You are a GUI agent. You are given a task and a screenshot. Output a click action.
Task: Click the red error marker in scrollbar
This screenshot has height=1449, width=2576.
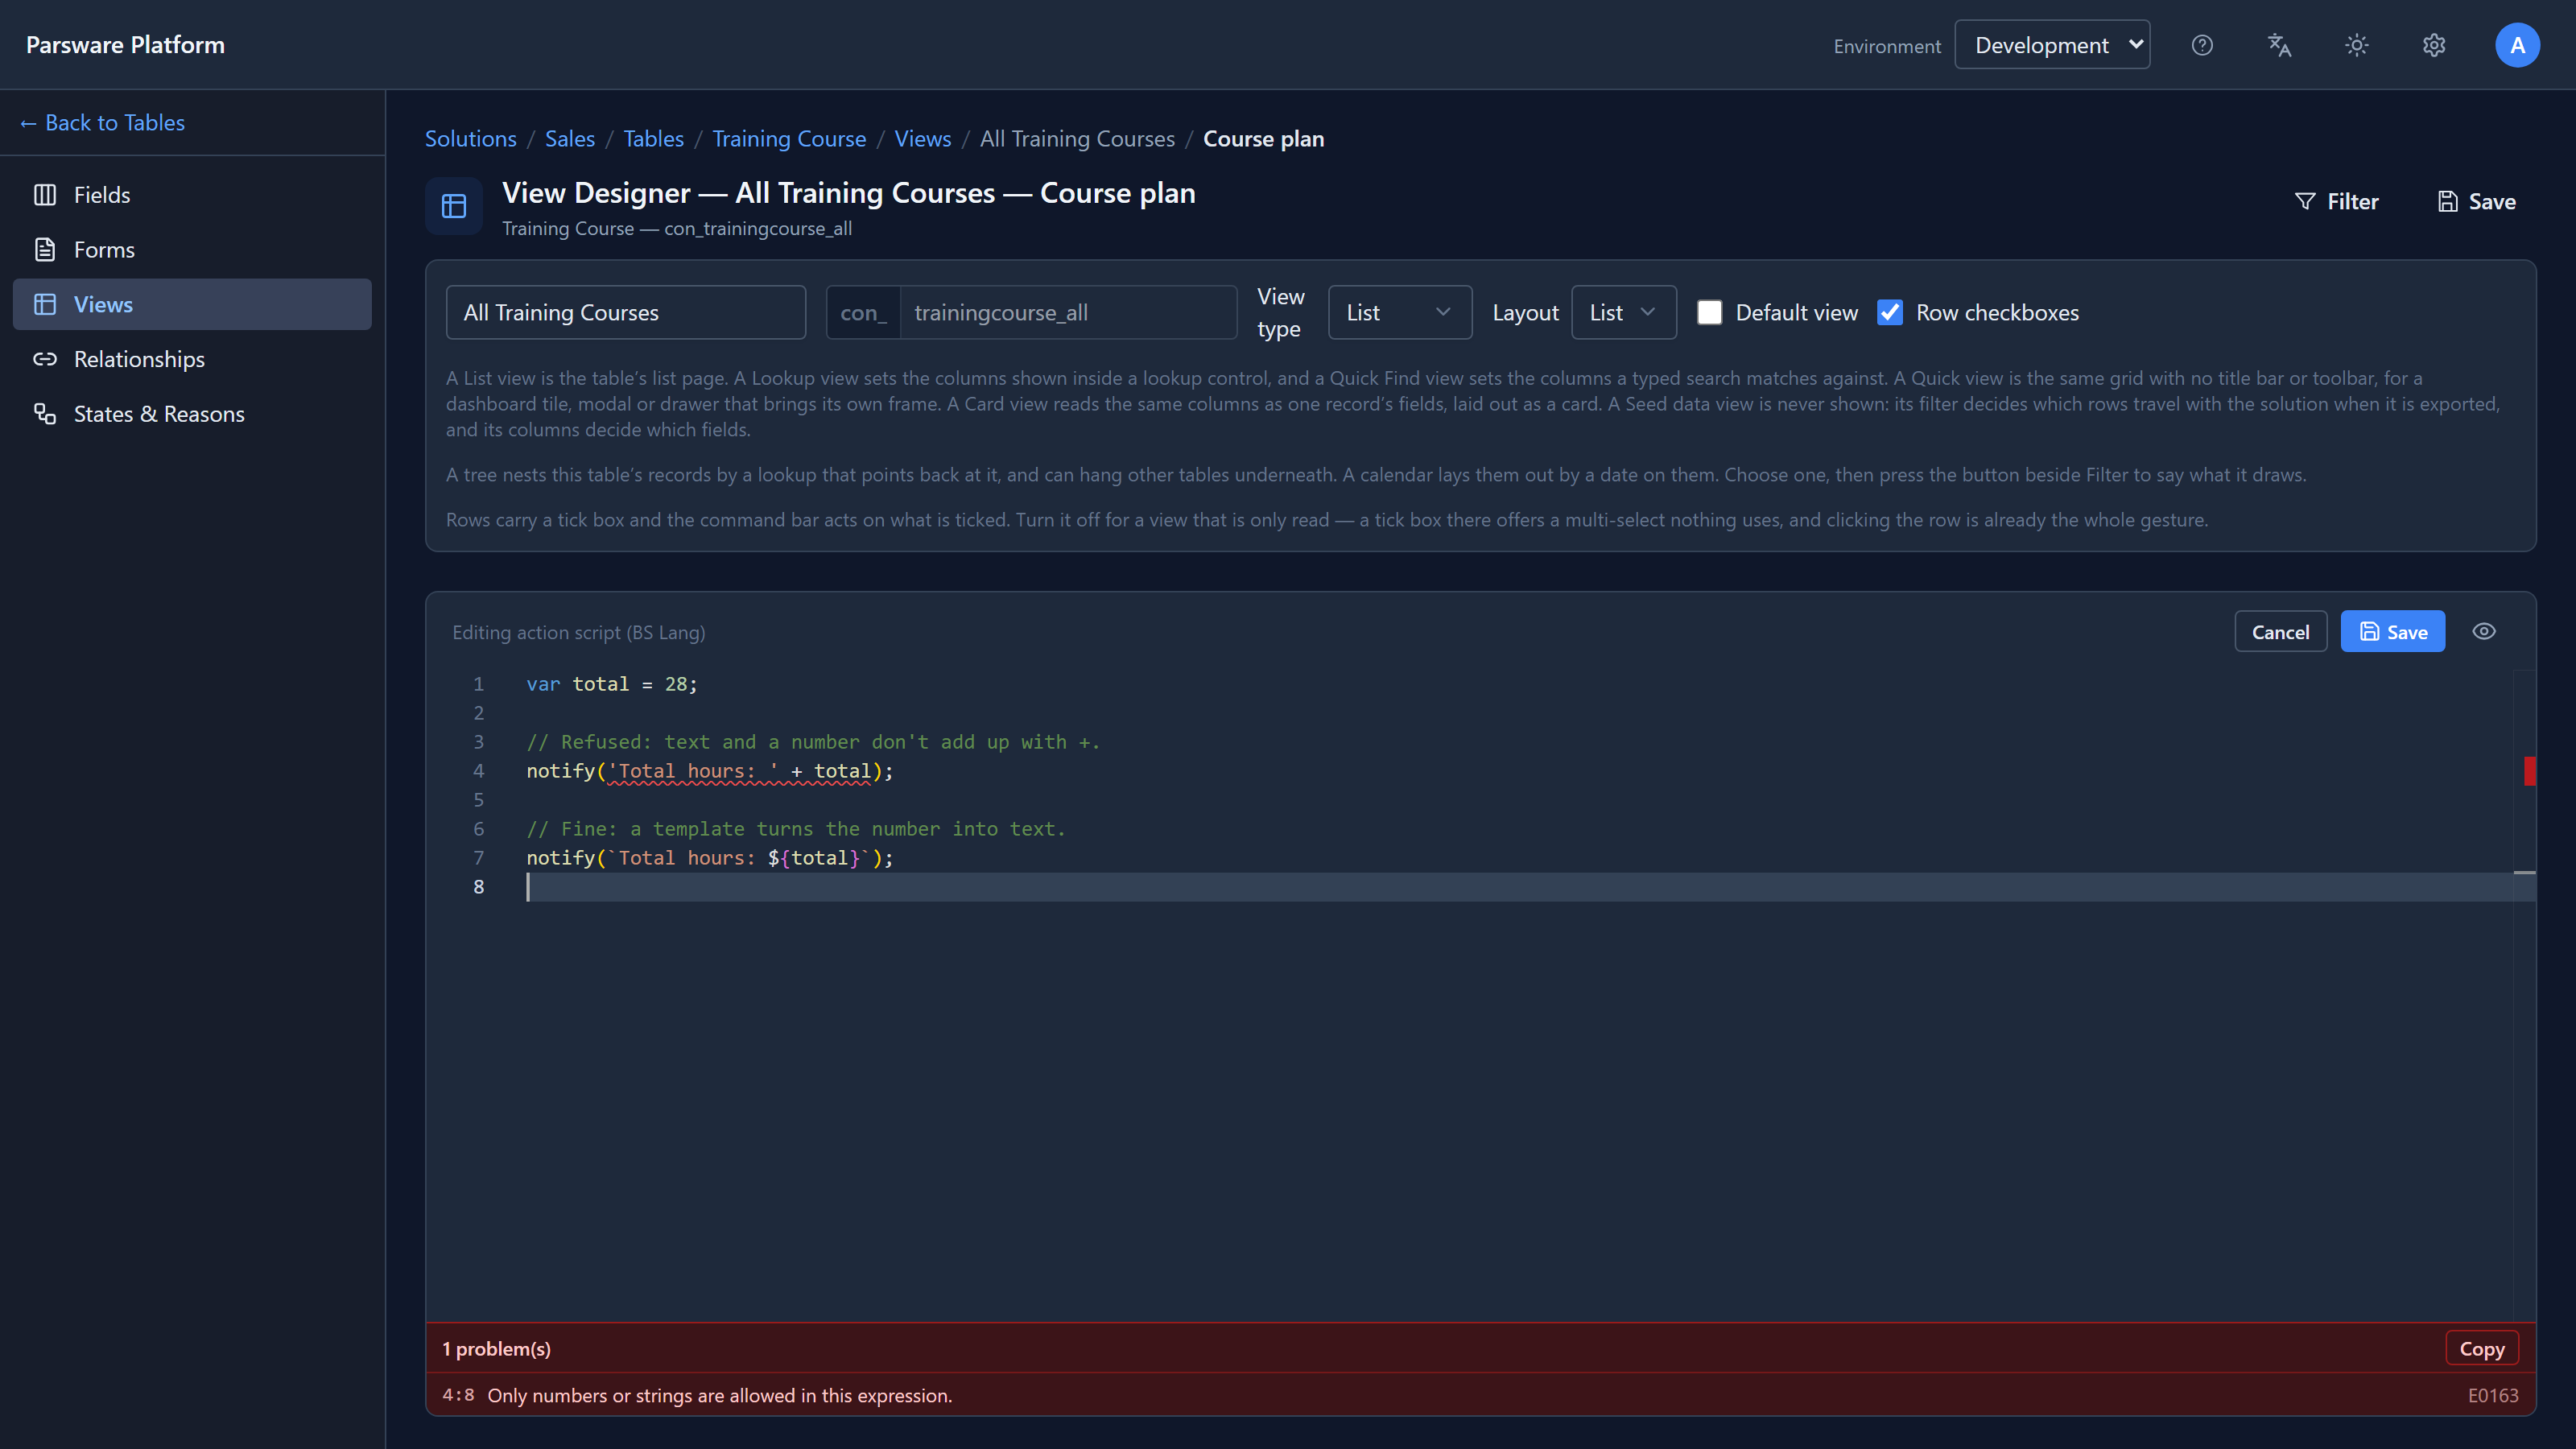pos(2530,770)
